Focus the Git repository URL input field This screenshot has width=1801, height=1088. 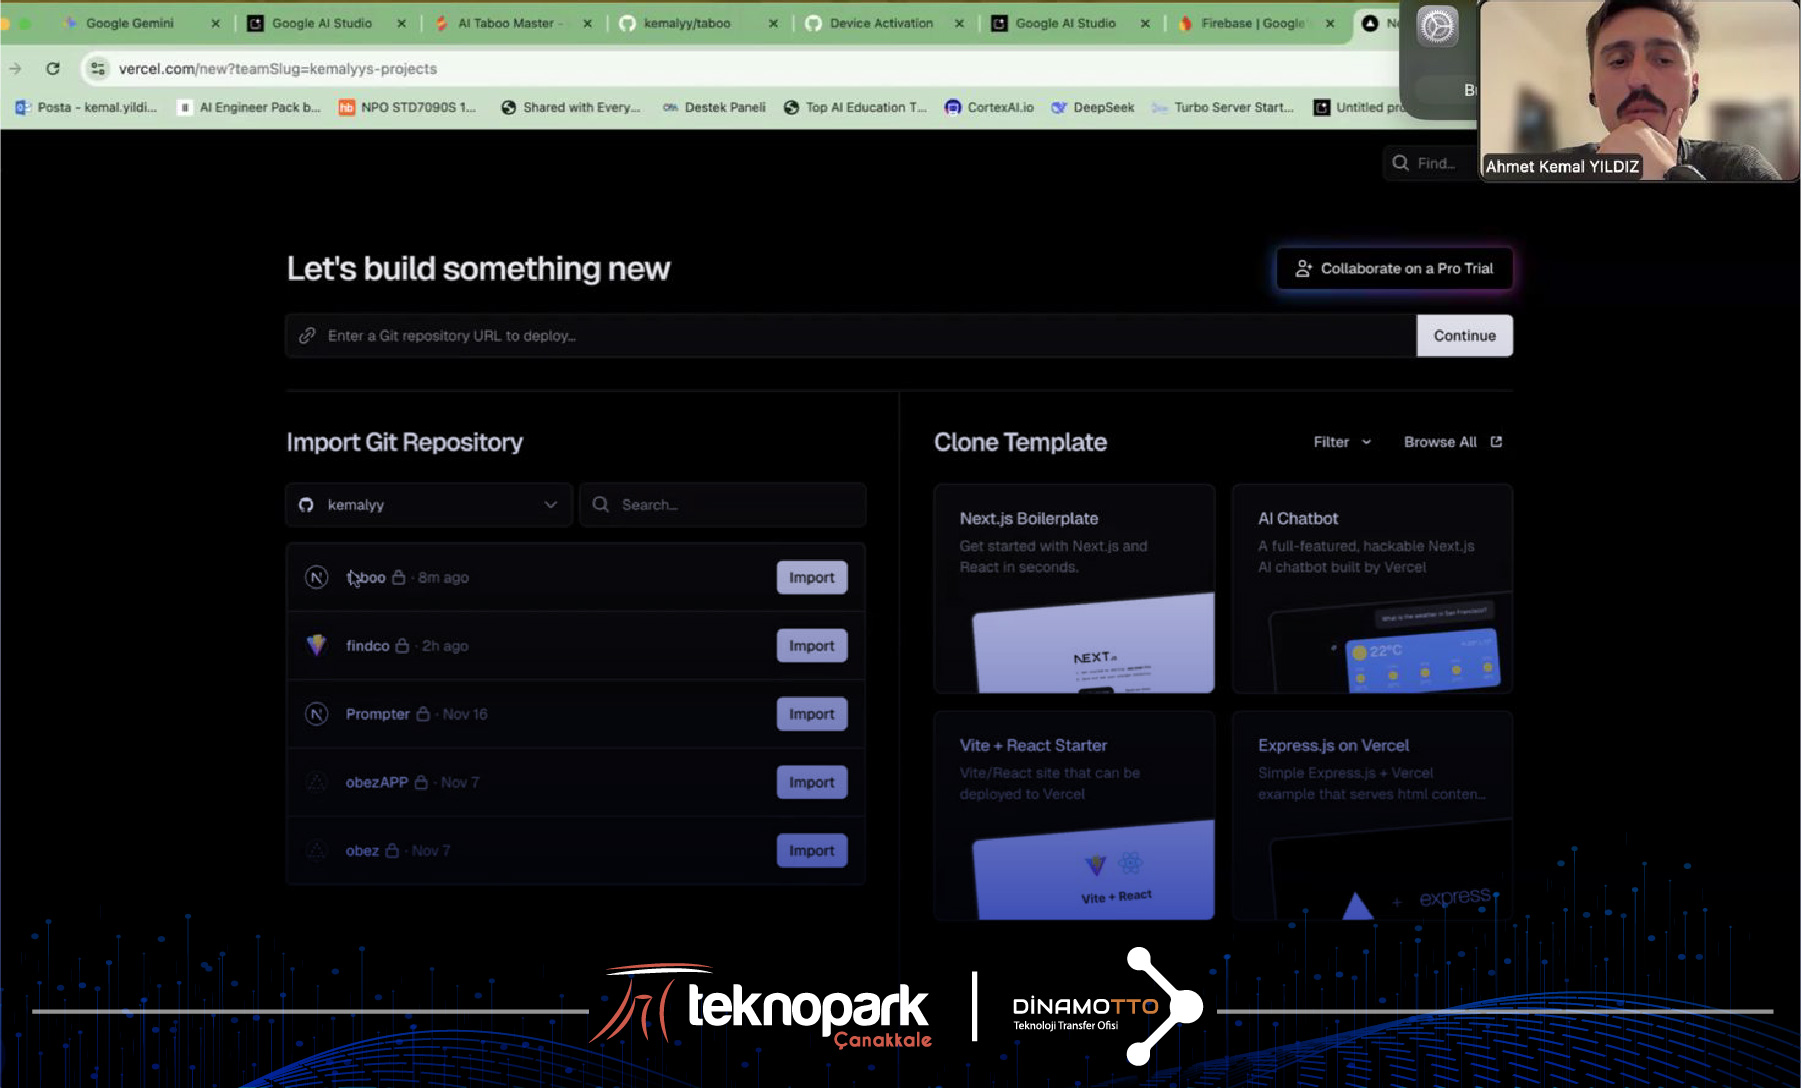850,336
